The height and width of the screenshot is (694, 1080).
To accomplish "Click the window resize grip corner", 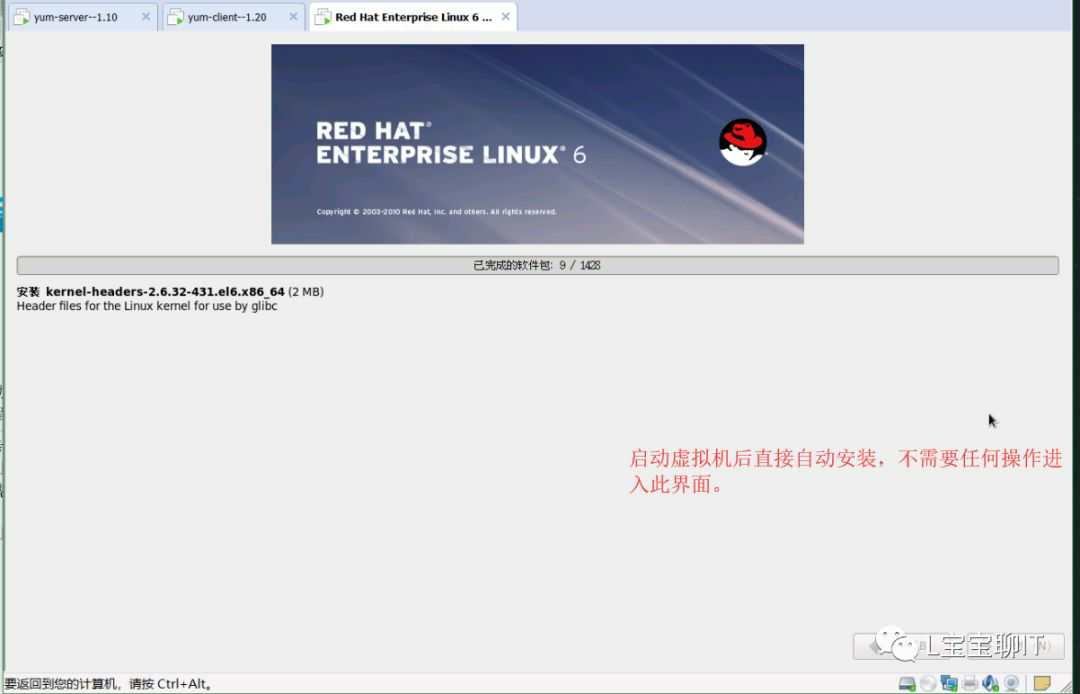I will point(1066,686).
